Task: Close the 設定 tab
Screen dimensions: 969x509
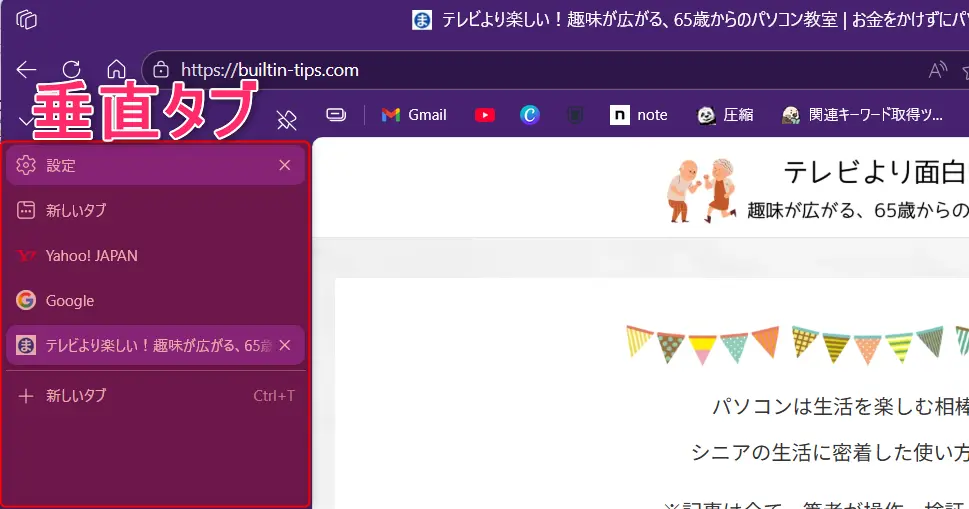Action: (x=285, y=165)
